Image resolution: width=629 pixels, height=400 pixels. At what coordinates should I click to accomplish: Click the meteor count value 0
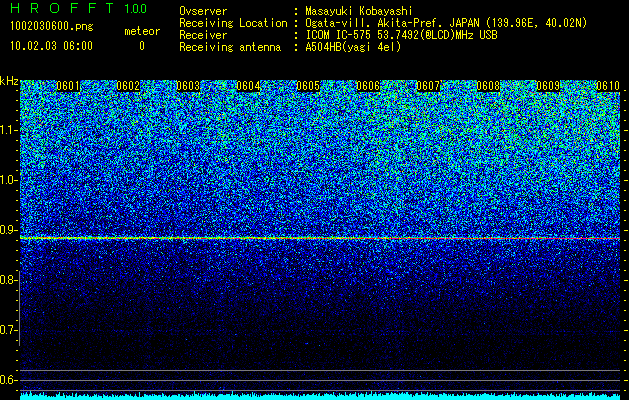pos(142,46)
